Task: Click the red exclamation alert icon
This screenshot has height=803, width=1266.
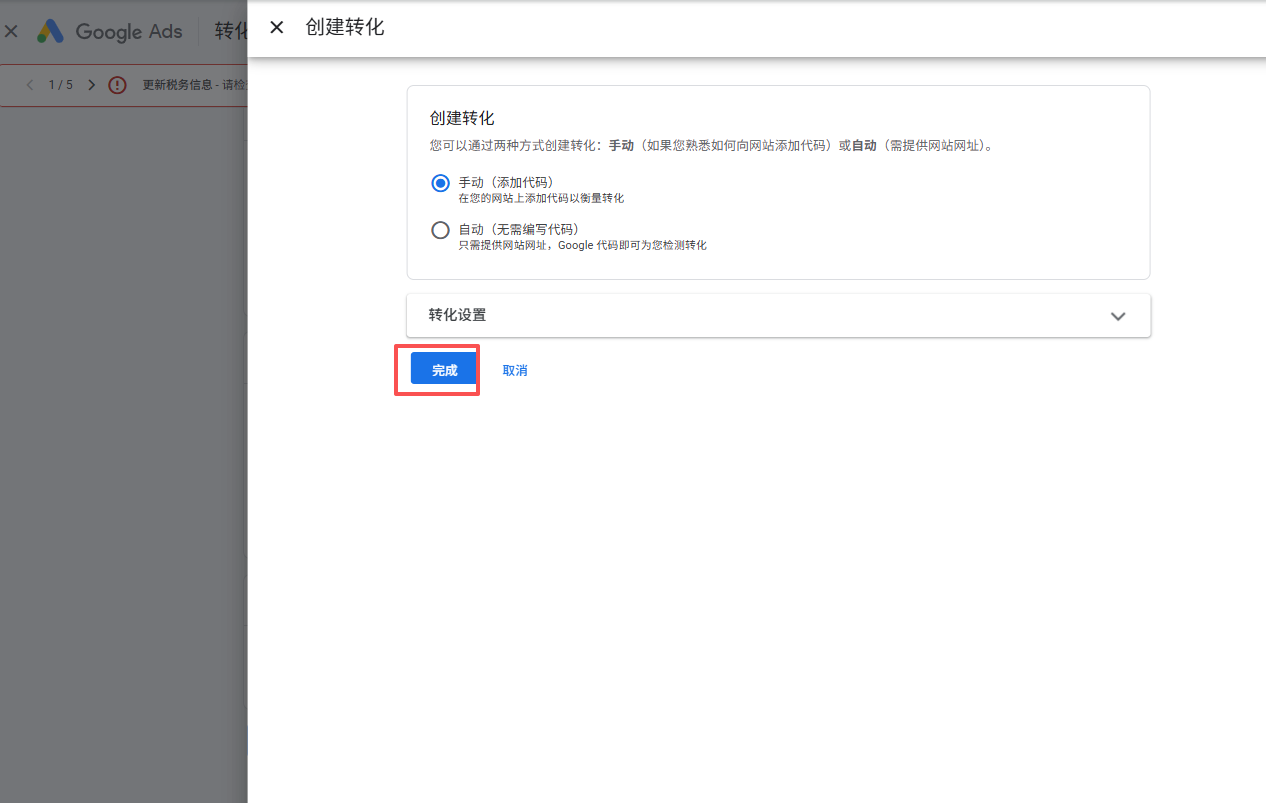Action: point(117,85)
